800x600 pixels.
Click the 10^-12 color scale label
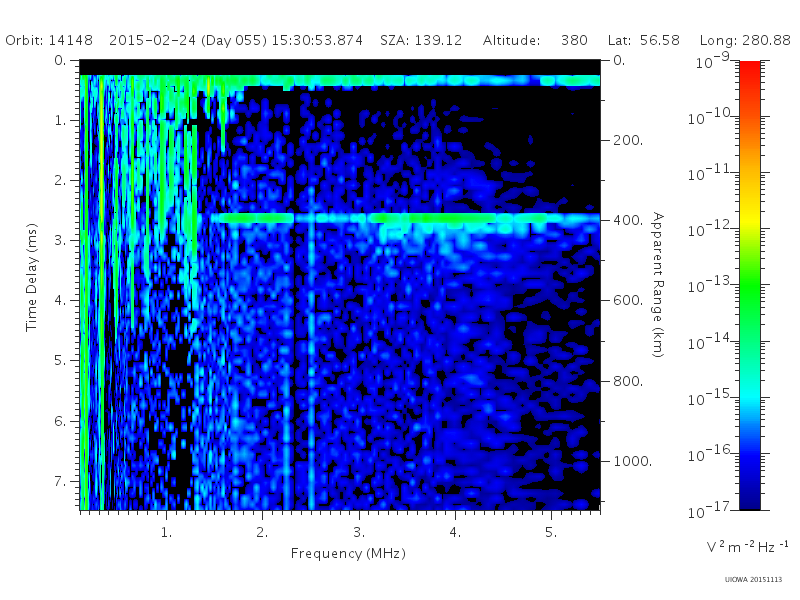pos(711,229)
